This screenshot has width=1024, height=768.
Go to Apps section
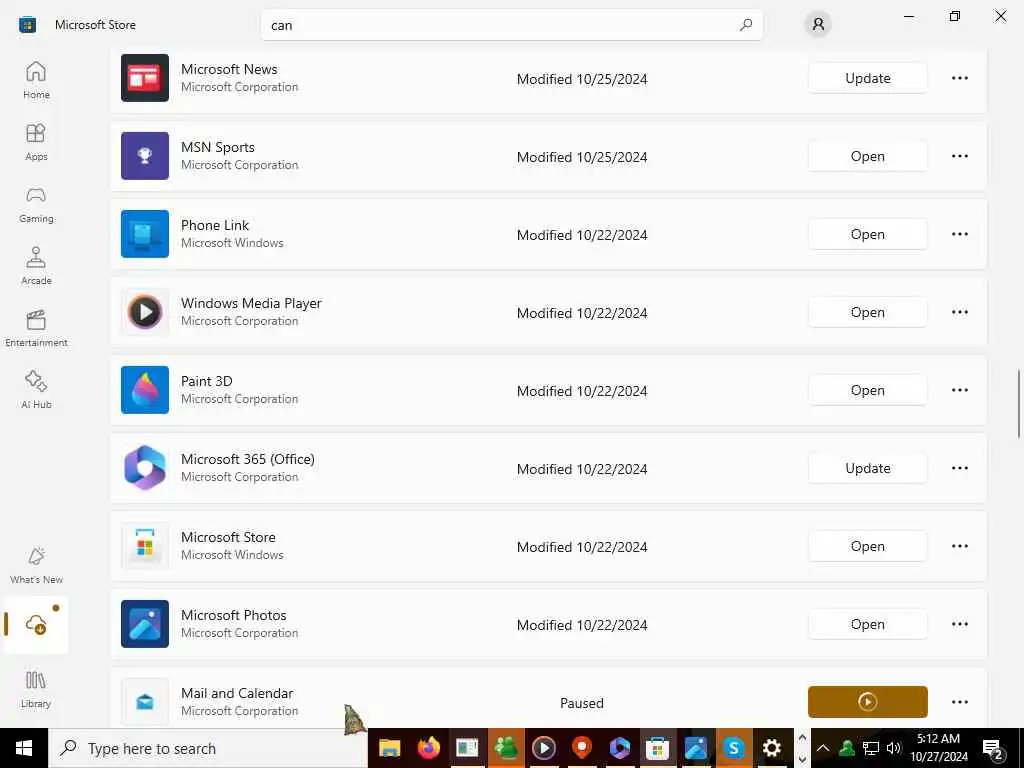[x=36, y=142]
